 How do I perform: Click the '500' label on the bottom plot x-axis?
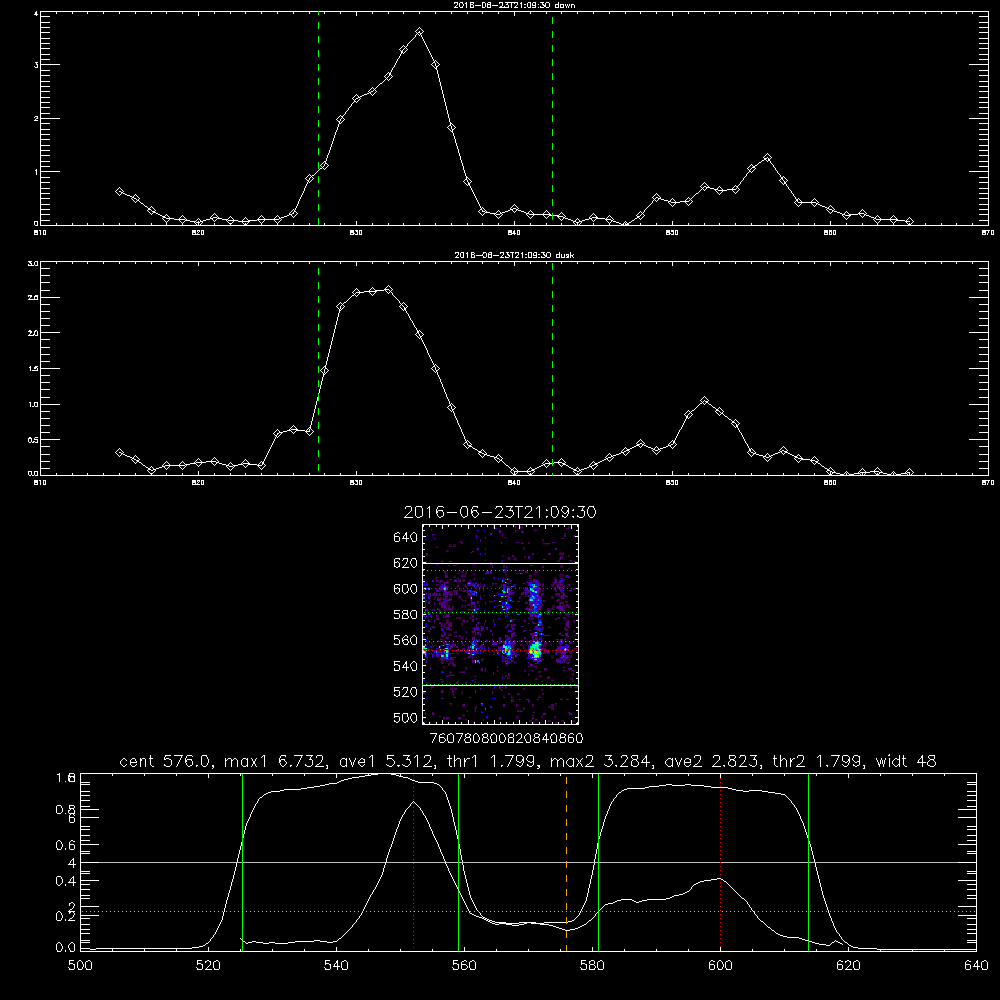click(x=80, y=966)
